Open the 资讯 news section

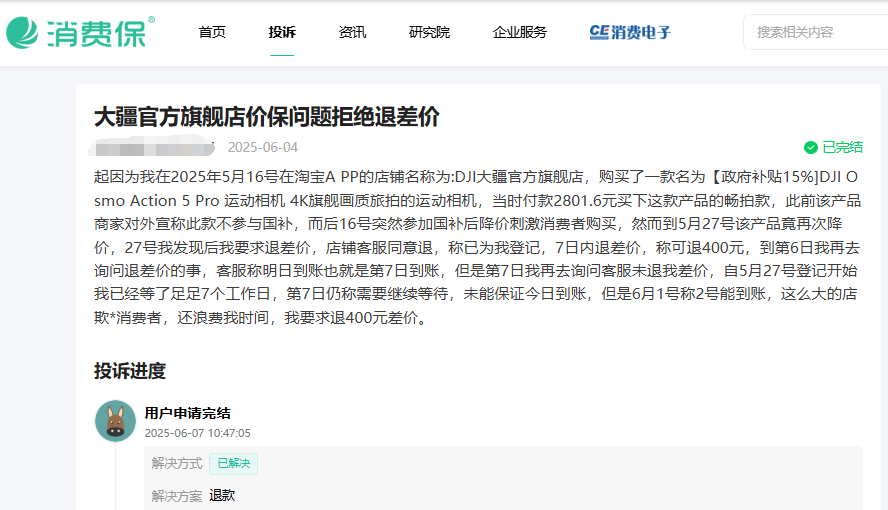coord(352,32)
